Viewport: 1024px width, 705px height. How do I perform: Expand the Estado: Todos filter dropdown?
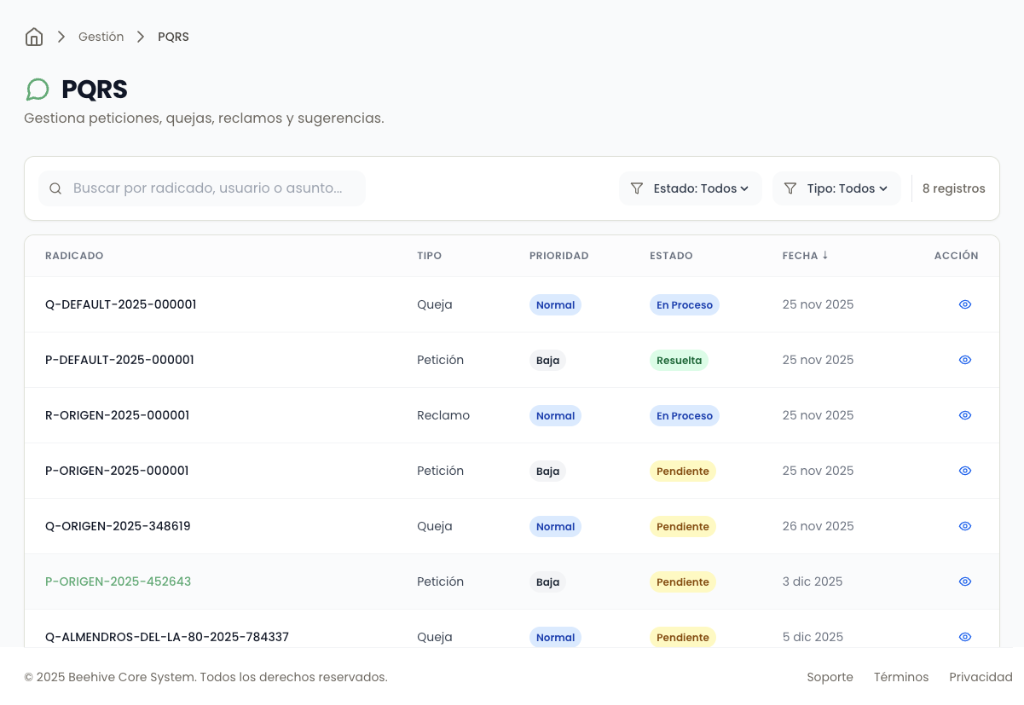690,188
